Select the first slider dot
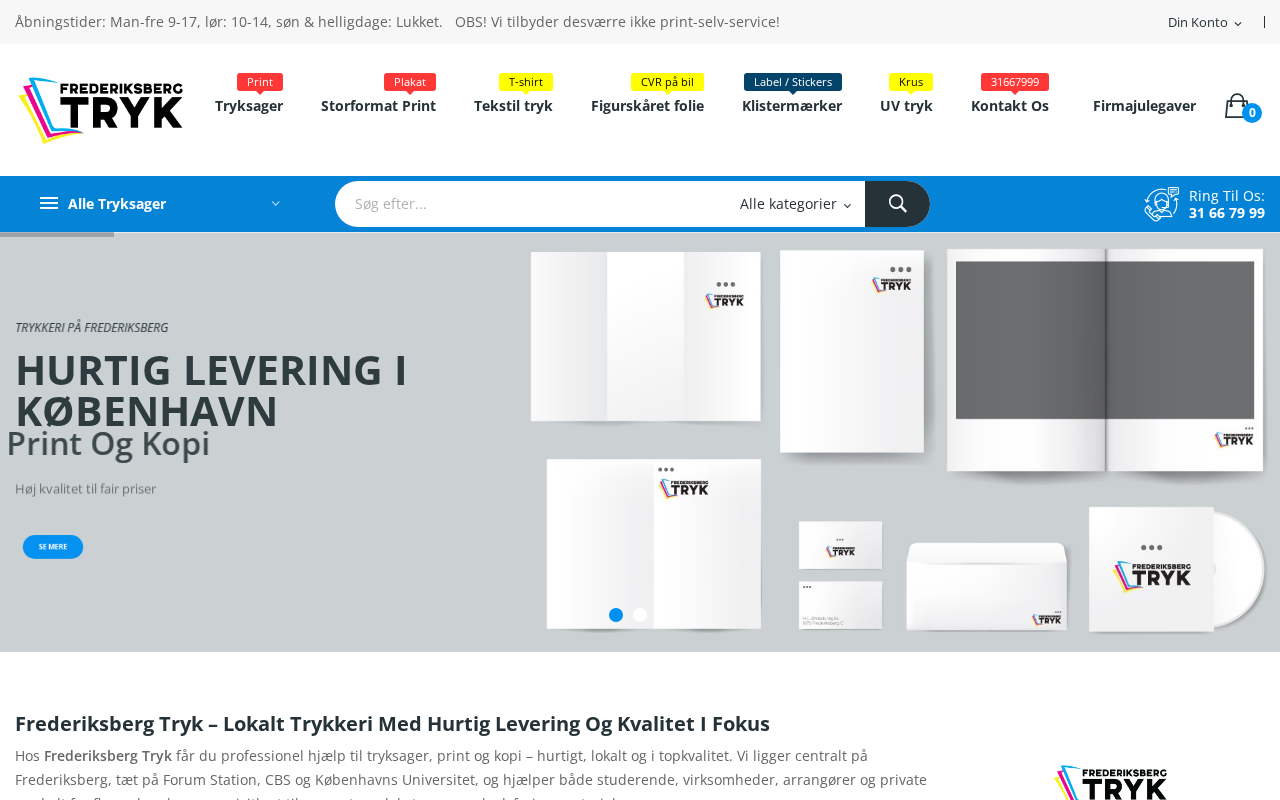This screenshot has width=1280, height=800. click(616, 615)
